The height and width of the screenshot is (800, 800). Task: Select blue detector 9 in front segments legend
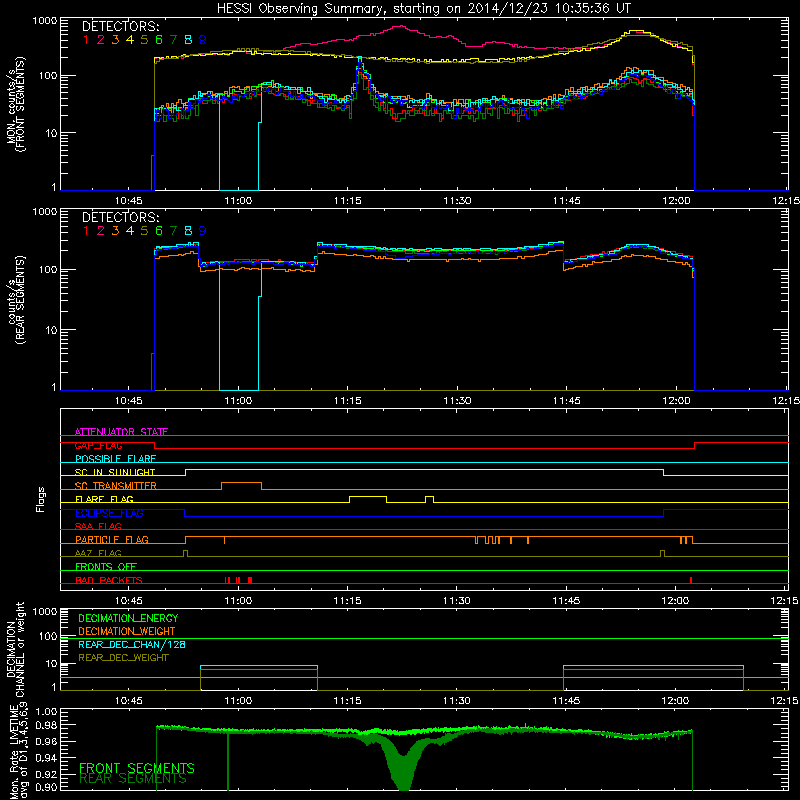(x=203, y=40)
